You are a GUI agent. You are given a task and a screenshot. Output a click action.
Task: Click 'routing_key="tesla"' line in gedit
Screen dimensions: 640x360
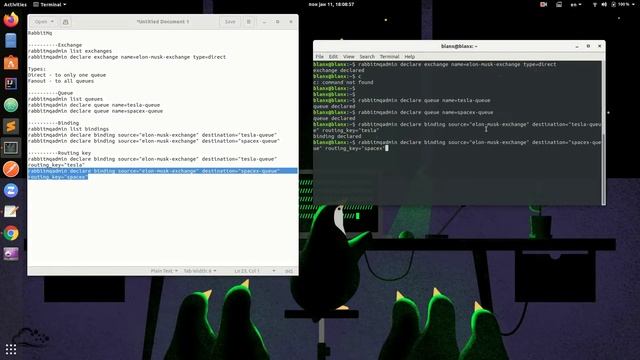pos(56,165)
